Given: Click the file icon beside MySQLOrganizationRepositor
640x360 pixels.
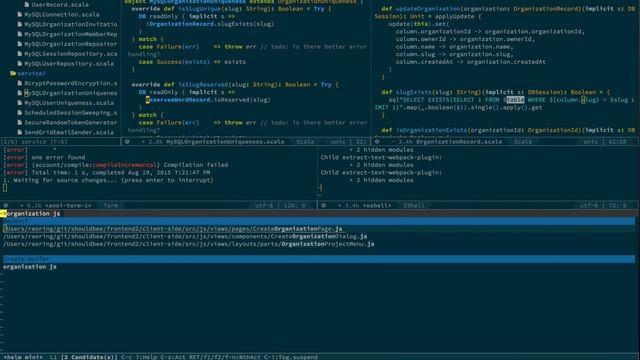Looking at the screenshot, I should [x=19, y=44].
